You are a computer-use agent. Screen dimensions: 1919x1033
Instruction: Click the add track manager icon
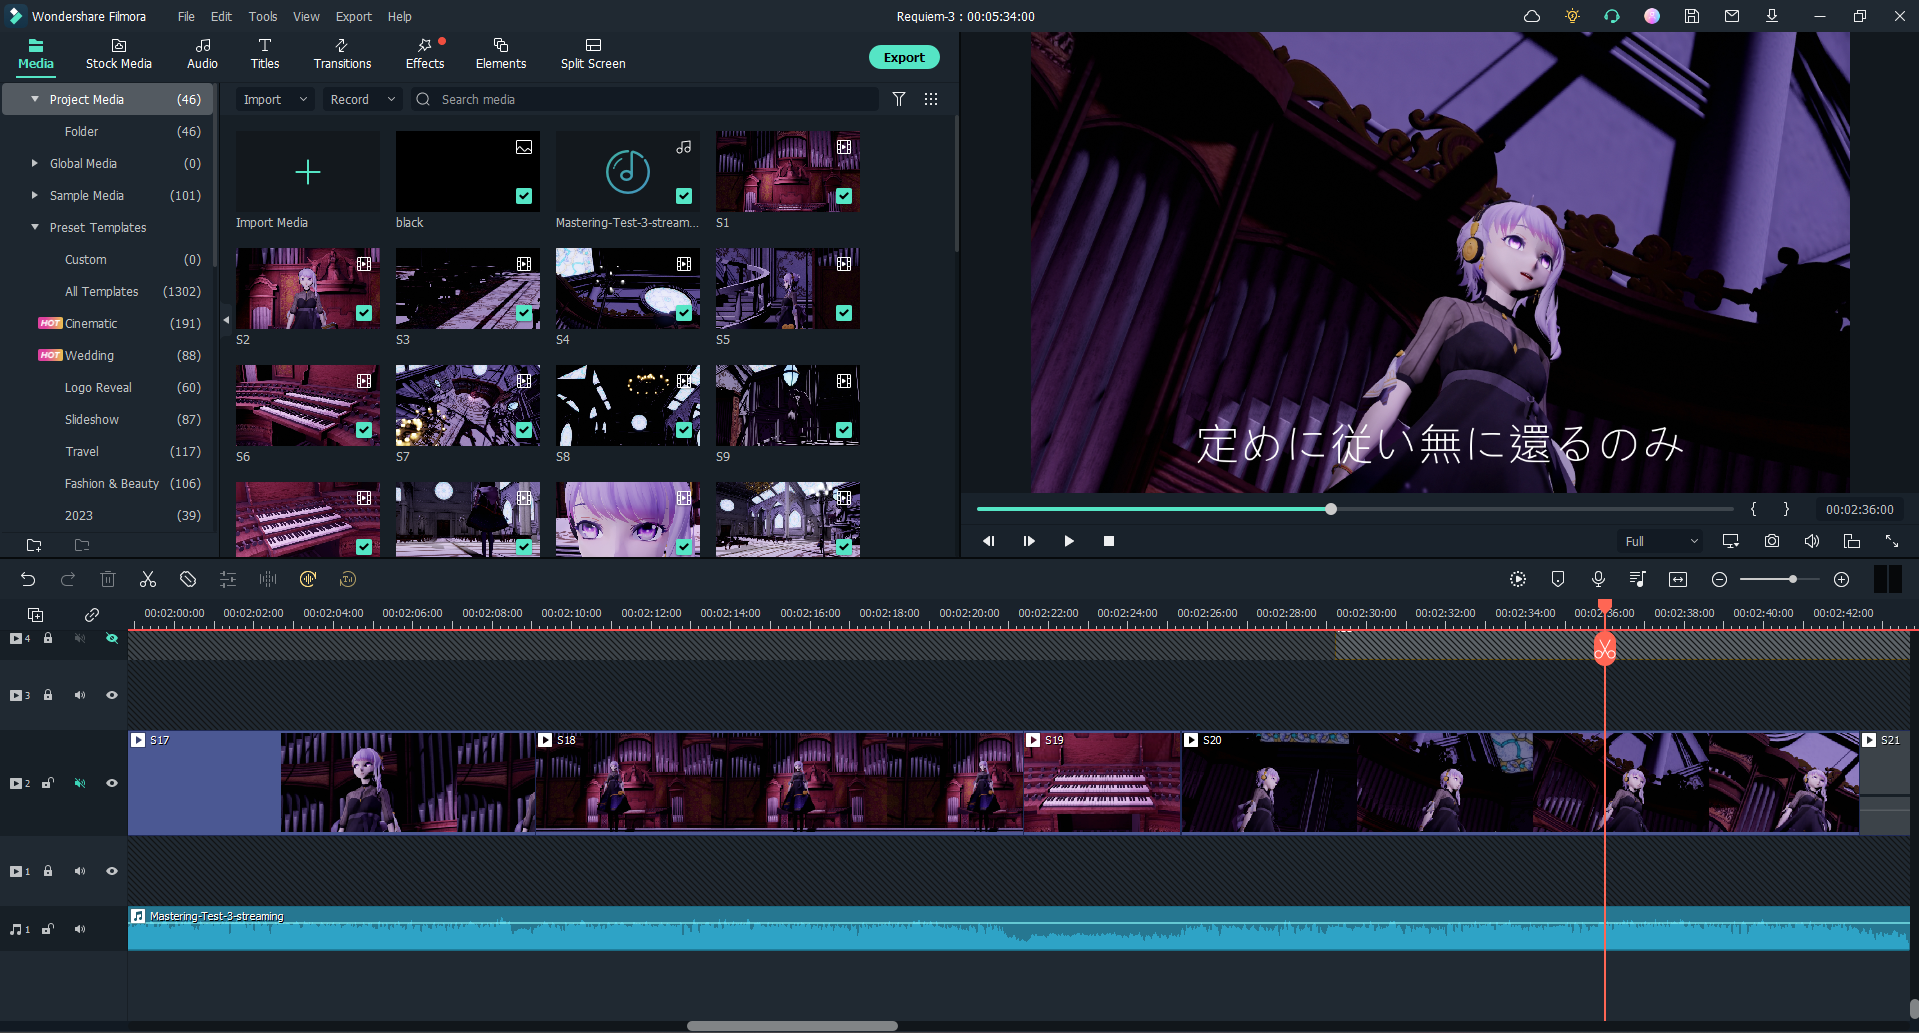35,614
